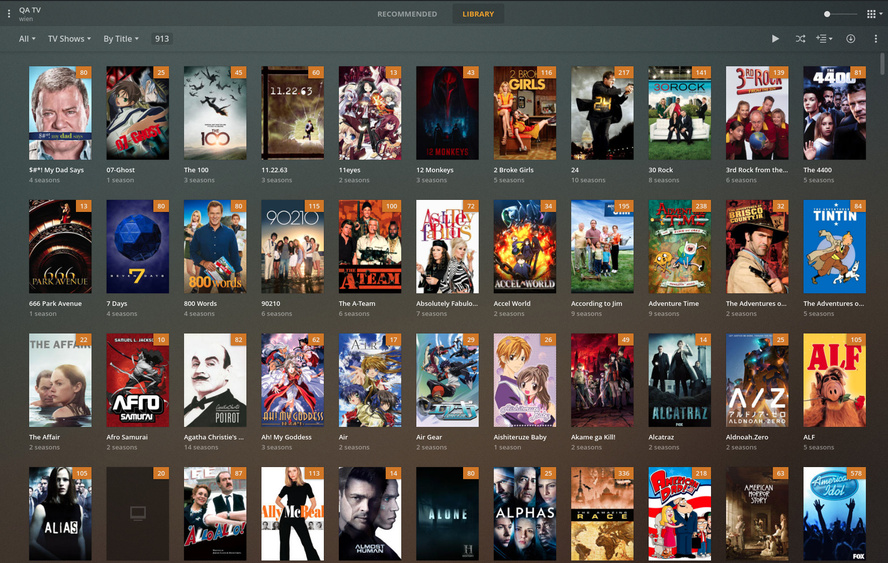
Task: Open the Afro Samurai poster
Action: (138, 380)
